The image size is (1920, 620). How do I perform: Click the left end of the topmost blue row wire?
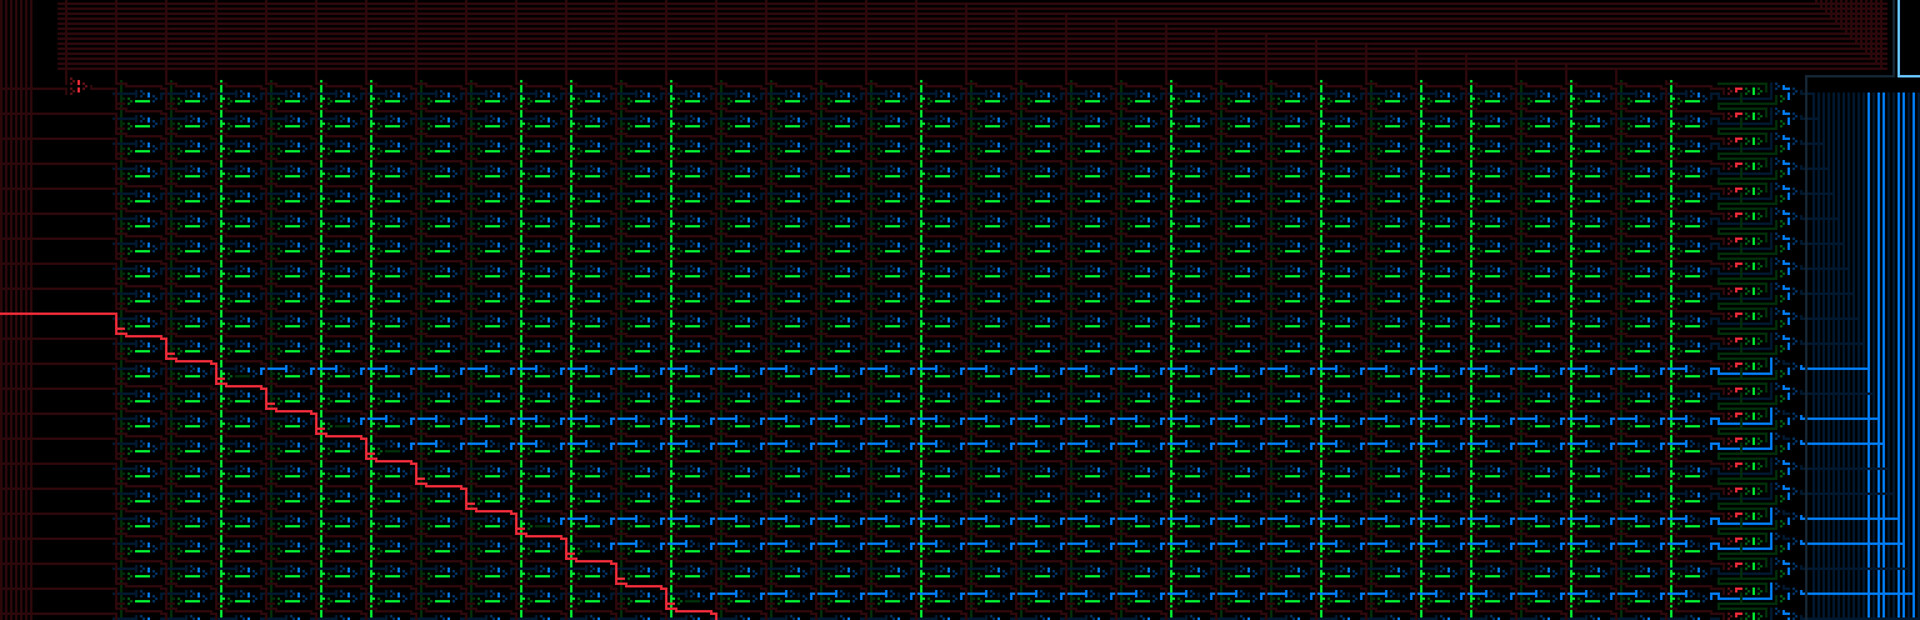click(264, 371)
